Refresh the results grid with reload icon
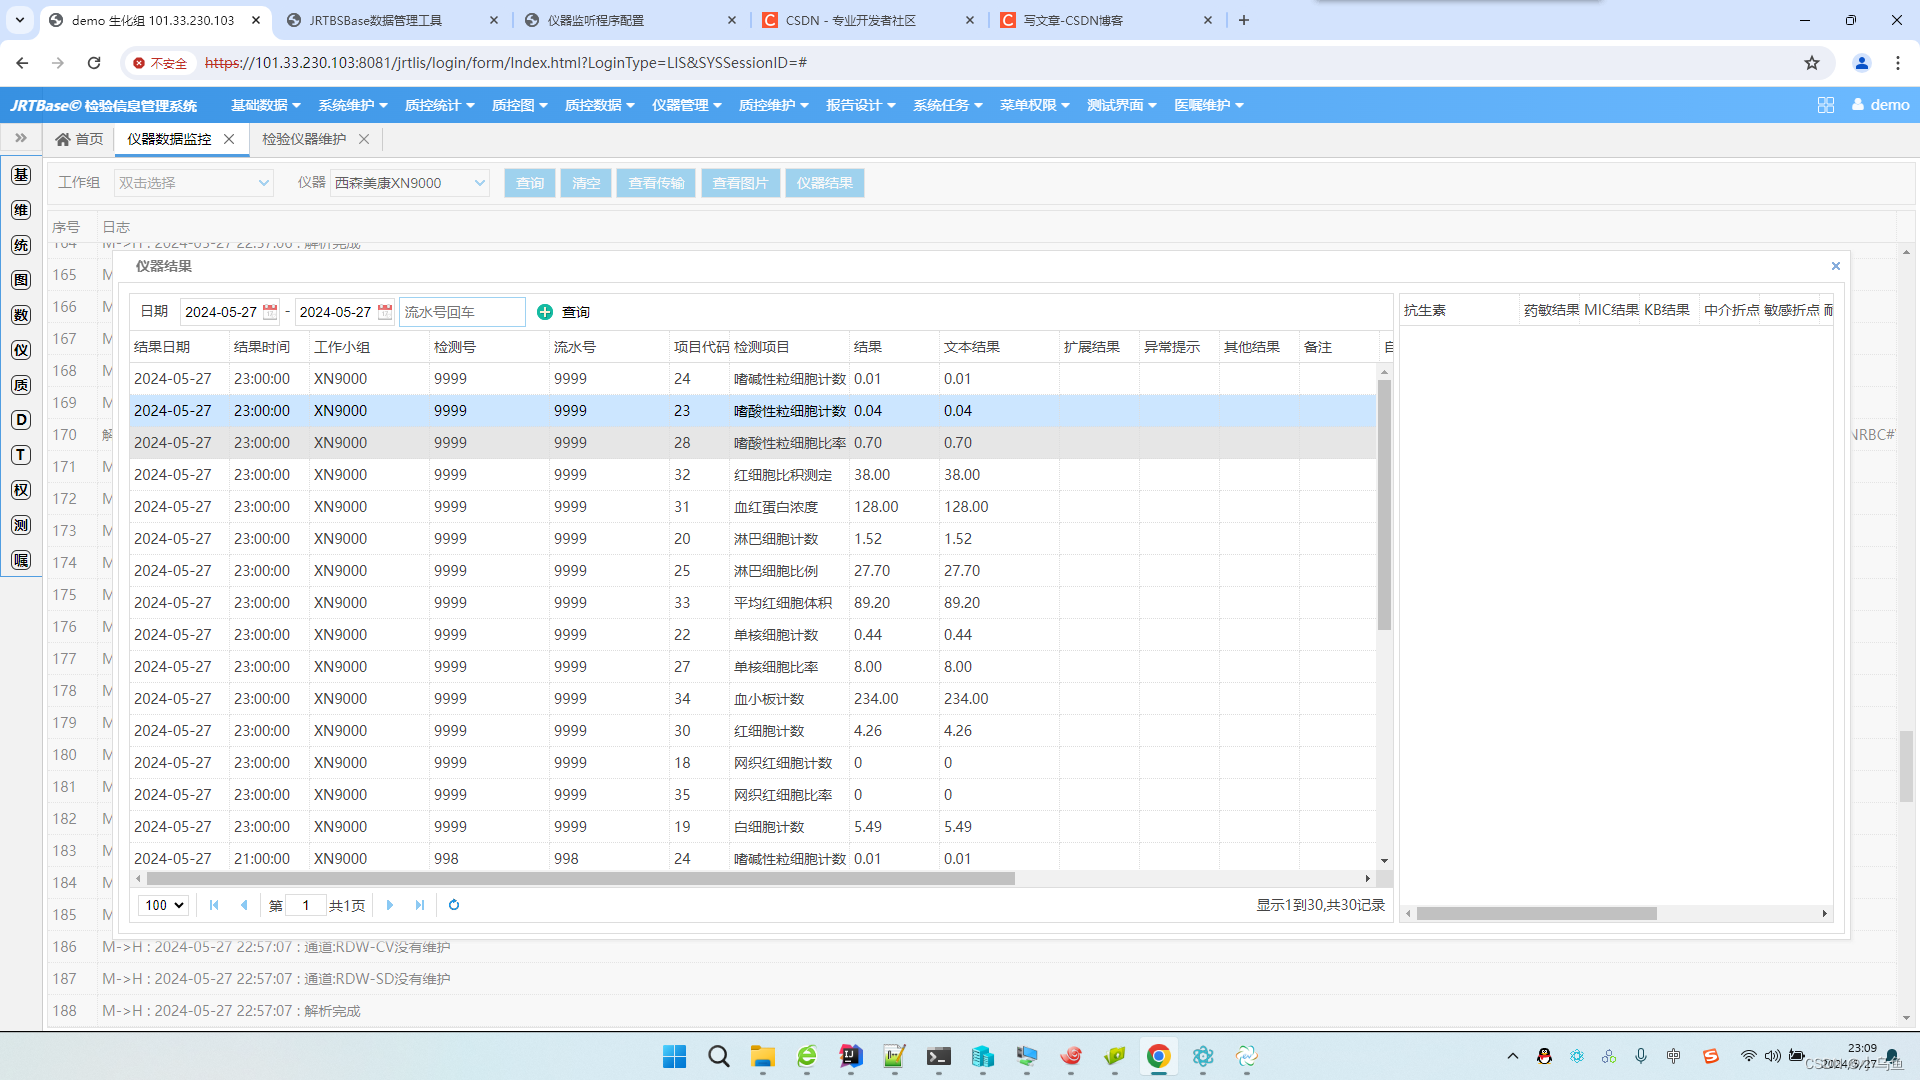This screenshot has width=1920, height=1080. [x=454, y=905]
